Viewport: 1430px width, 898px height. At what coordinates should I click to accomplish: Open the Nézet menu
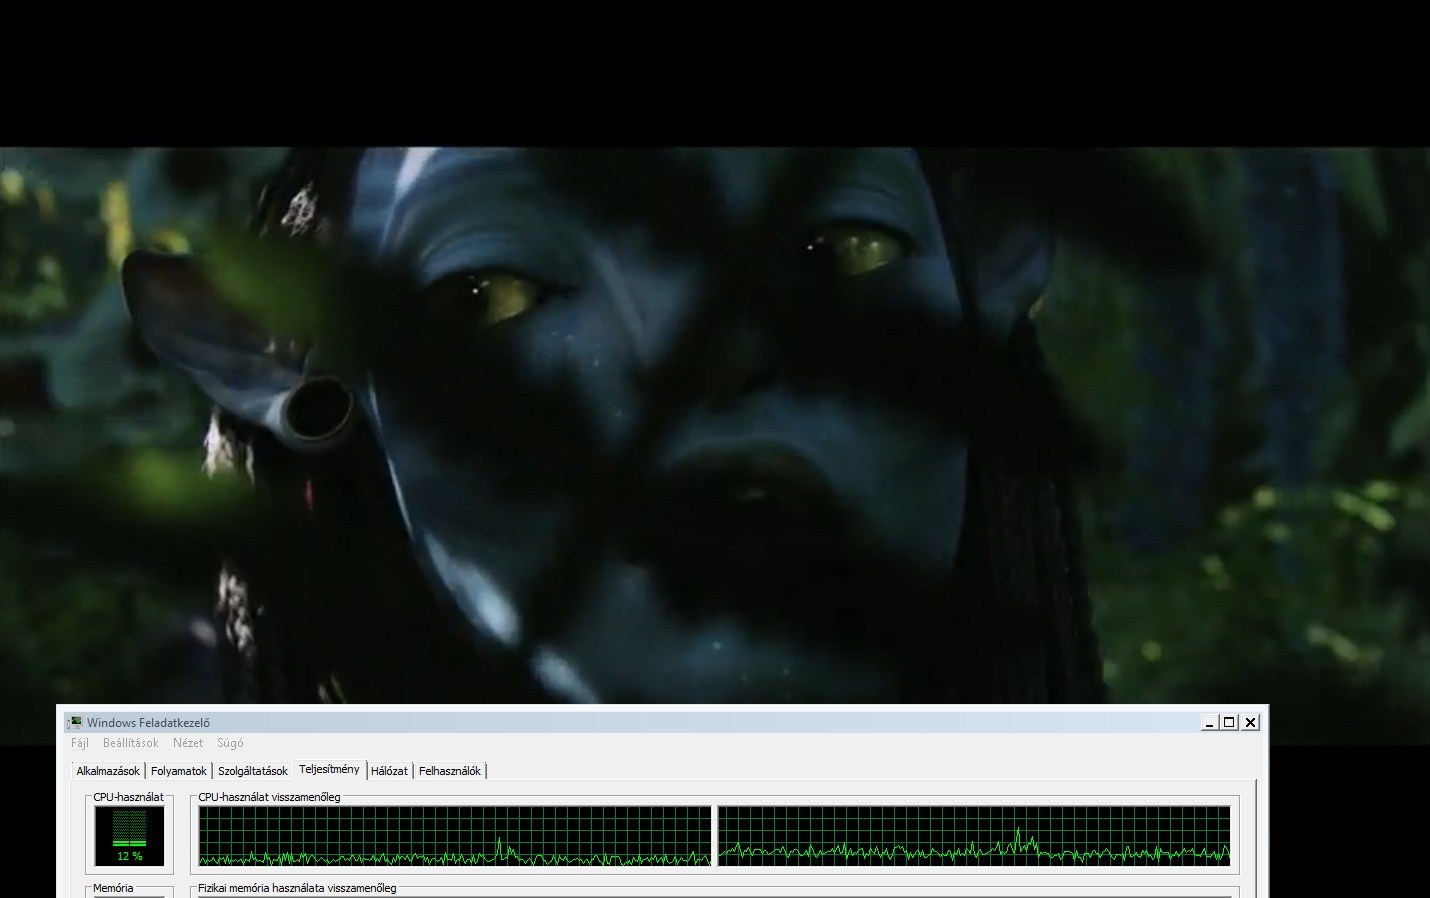click(x=188, y=743)
